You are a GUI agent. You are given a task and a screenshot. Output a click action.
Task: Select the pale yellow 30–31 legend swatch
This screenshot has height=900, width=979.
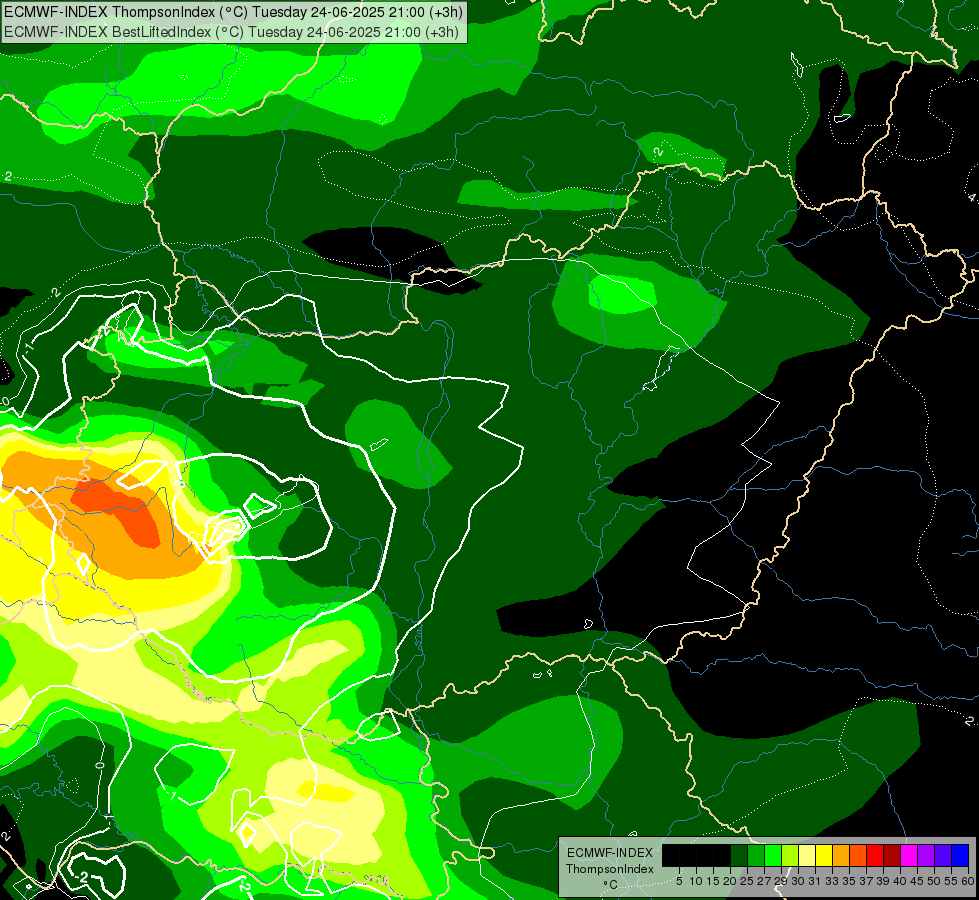(807, 855)
